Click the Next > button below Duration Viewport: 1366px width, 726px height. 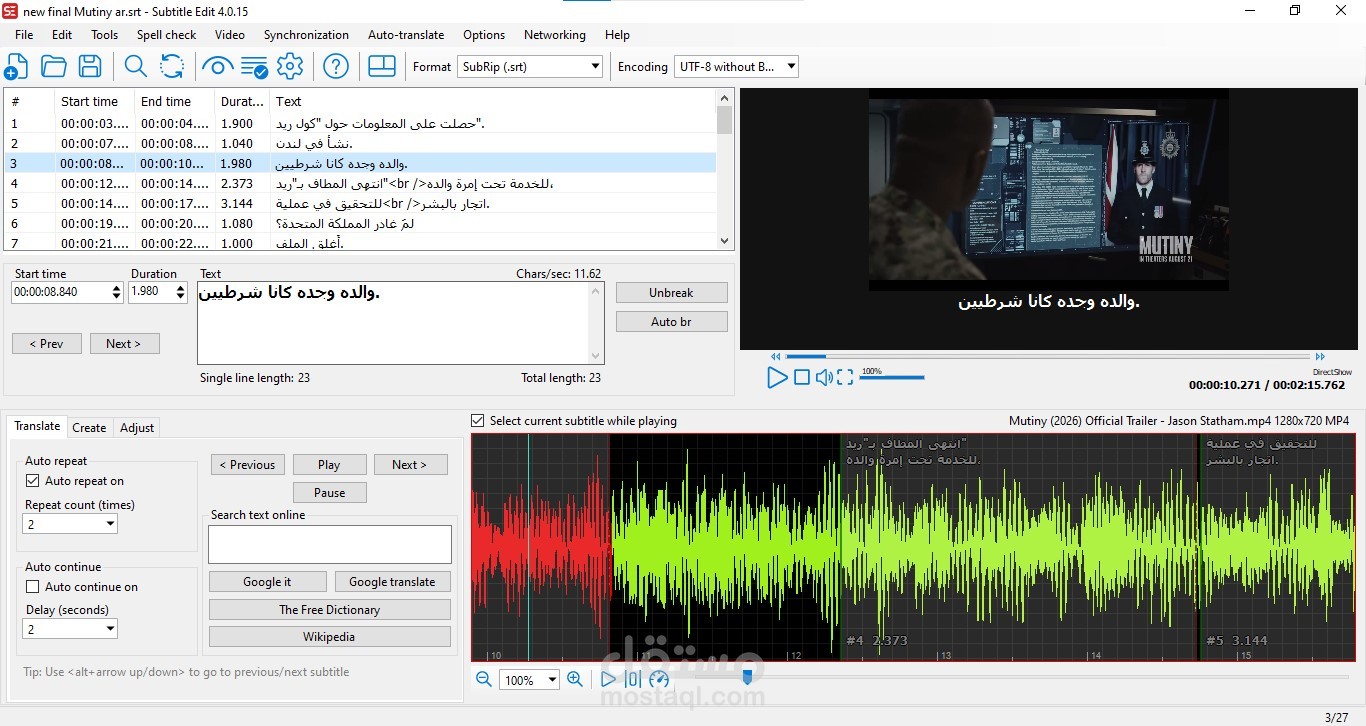(124, 344)
